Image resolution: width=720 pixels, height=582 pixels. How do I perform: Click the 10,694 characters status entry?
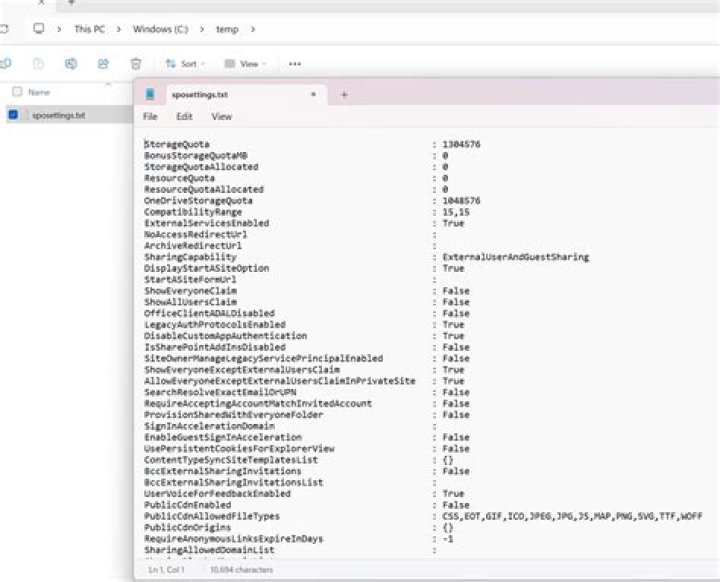click(242, 570)
